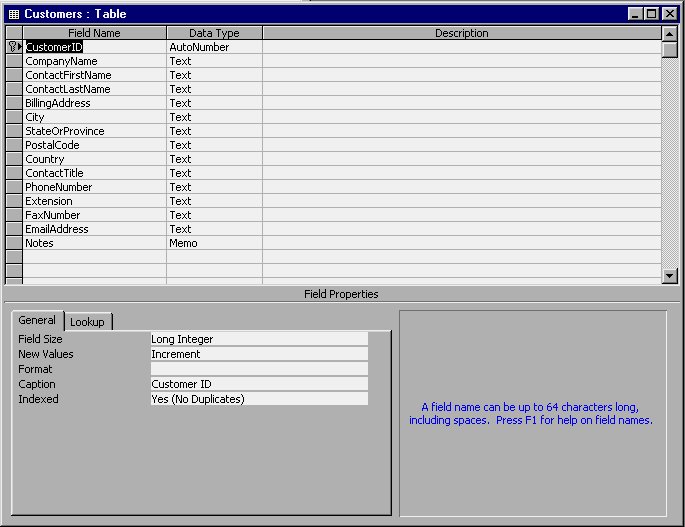Click the table icon in the title bar
This screenshot has height=527, width=685.
[13, 14]
